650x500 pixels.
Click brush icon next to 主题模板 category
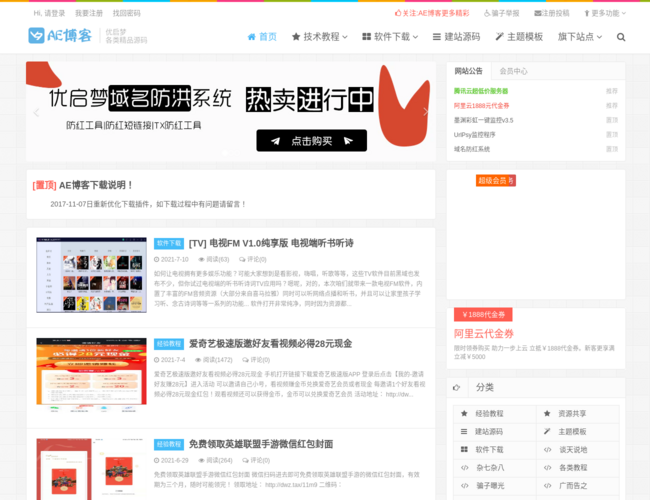(x=547, y=432)
